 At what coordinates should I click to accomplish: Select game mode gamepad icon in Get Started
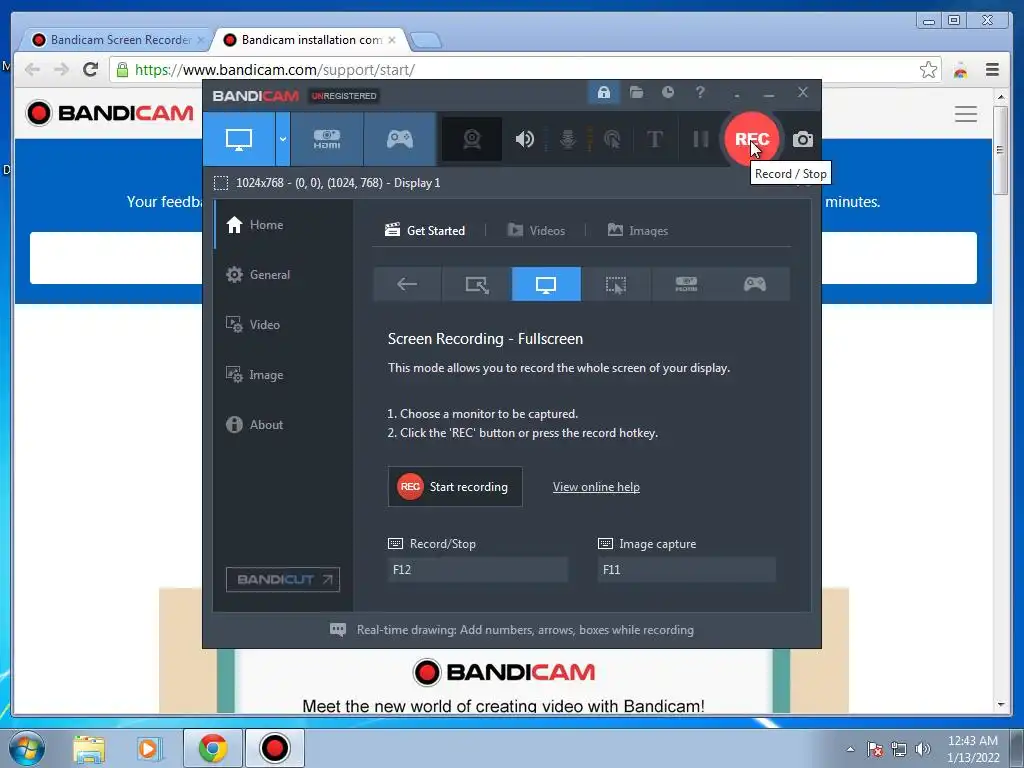pos(755,284)
